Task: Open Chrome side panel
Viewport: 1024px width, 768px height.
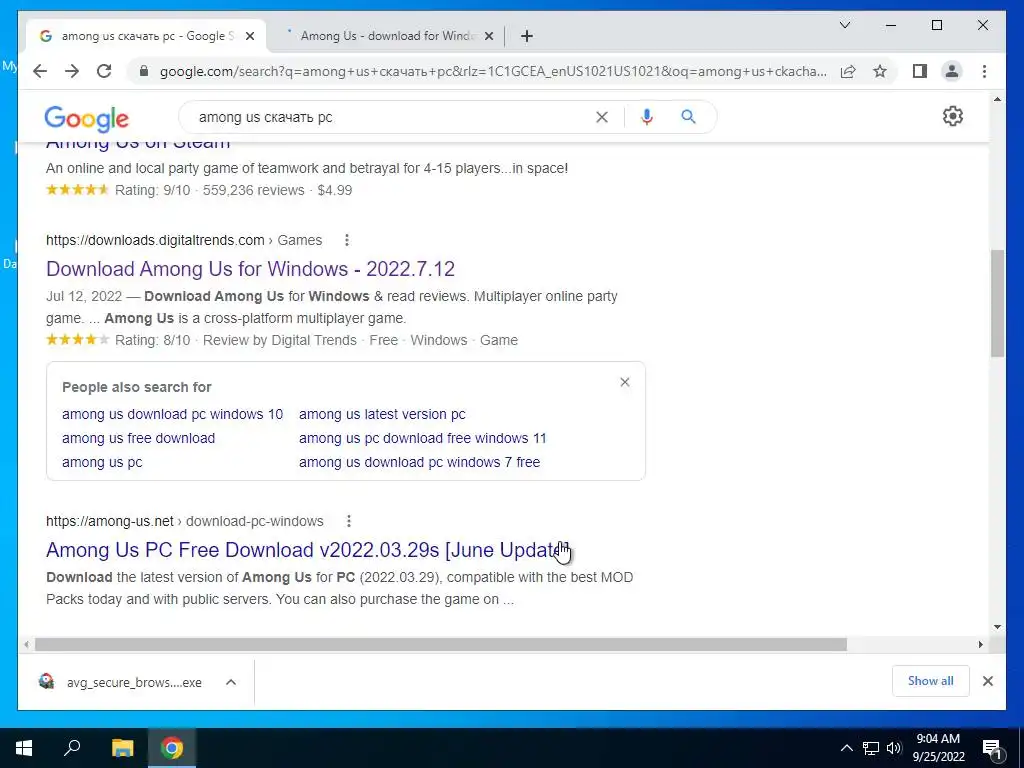Action: click(920, 71)
